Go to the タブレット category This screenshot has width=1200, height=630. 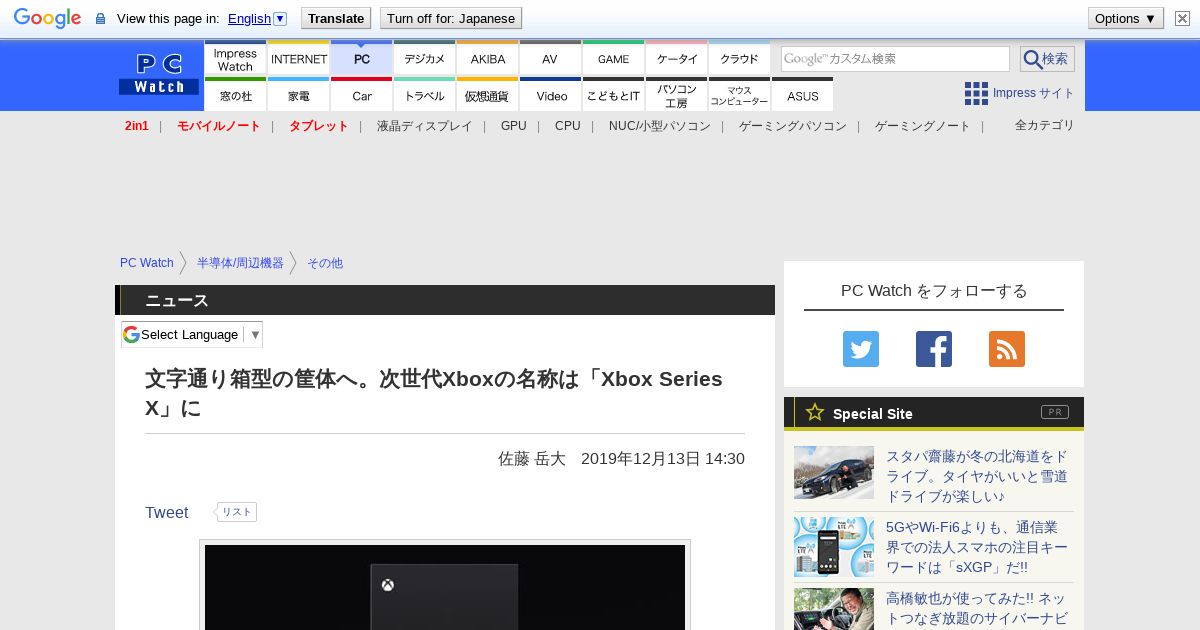click(318, 126)
